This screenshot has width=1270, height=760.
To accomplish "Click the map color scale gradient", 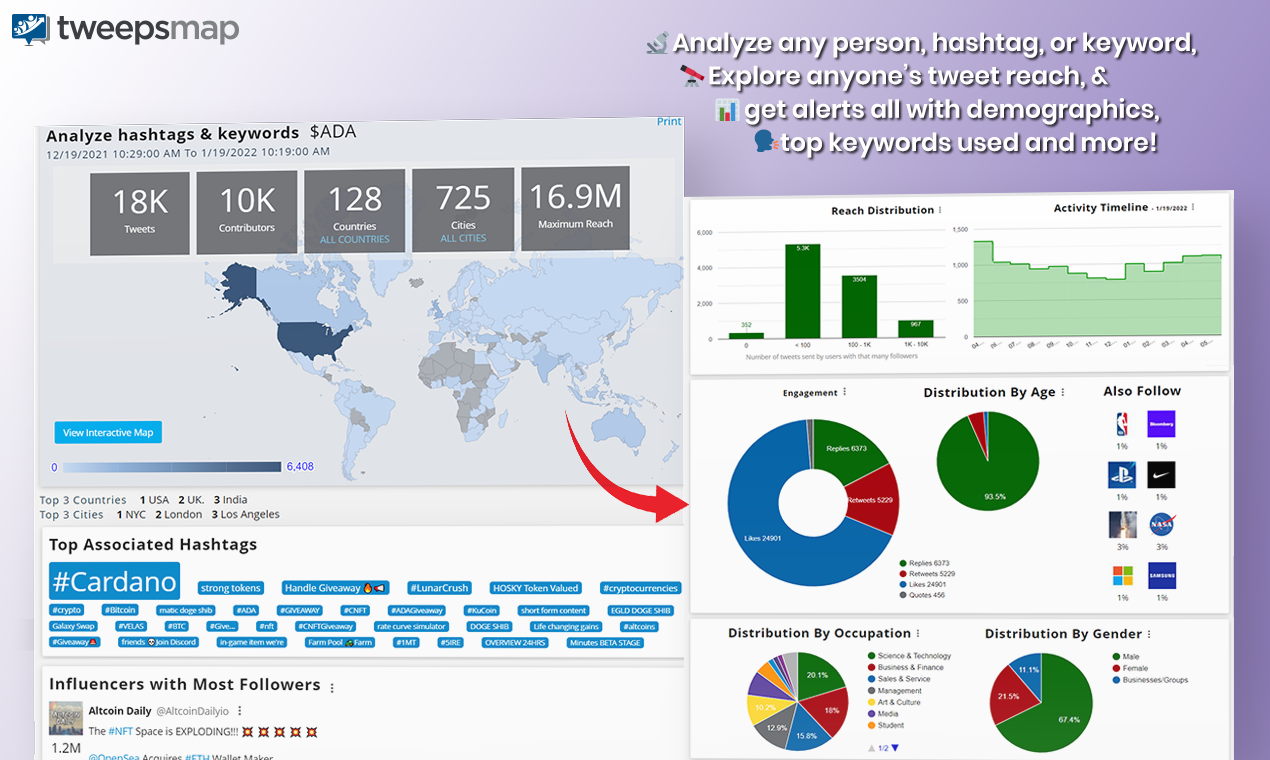I will (x=170, y=466).
